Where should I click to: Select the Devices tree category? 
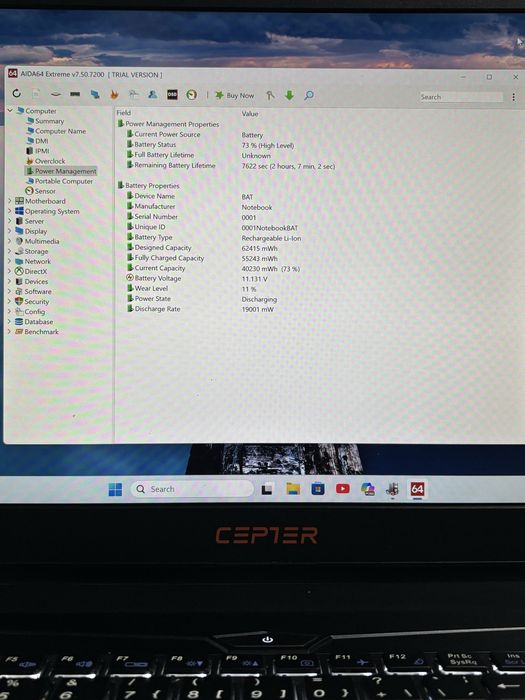click(31, 282)
